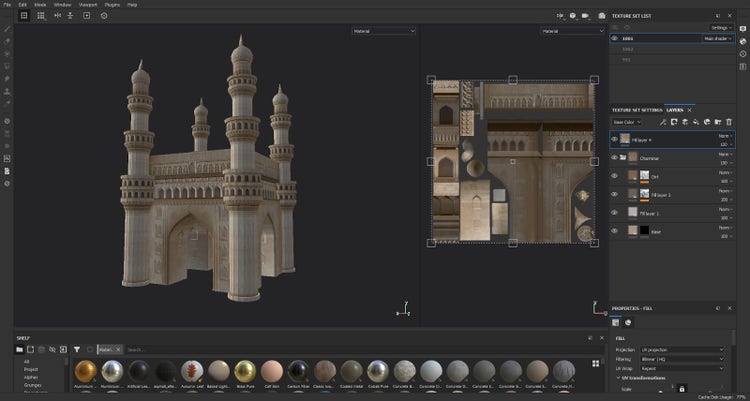Viewport: 750px width, 401px height.
Task: Open the 3D viewport Material dropdown
Action: tap(384, 31)
